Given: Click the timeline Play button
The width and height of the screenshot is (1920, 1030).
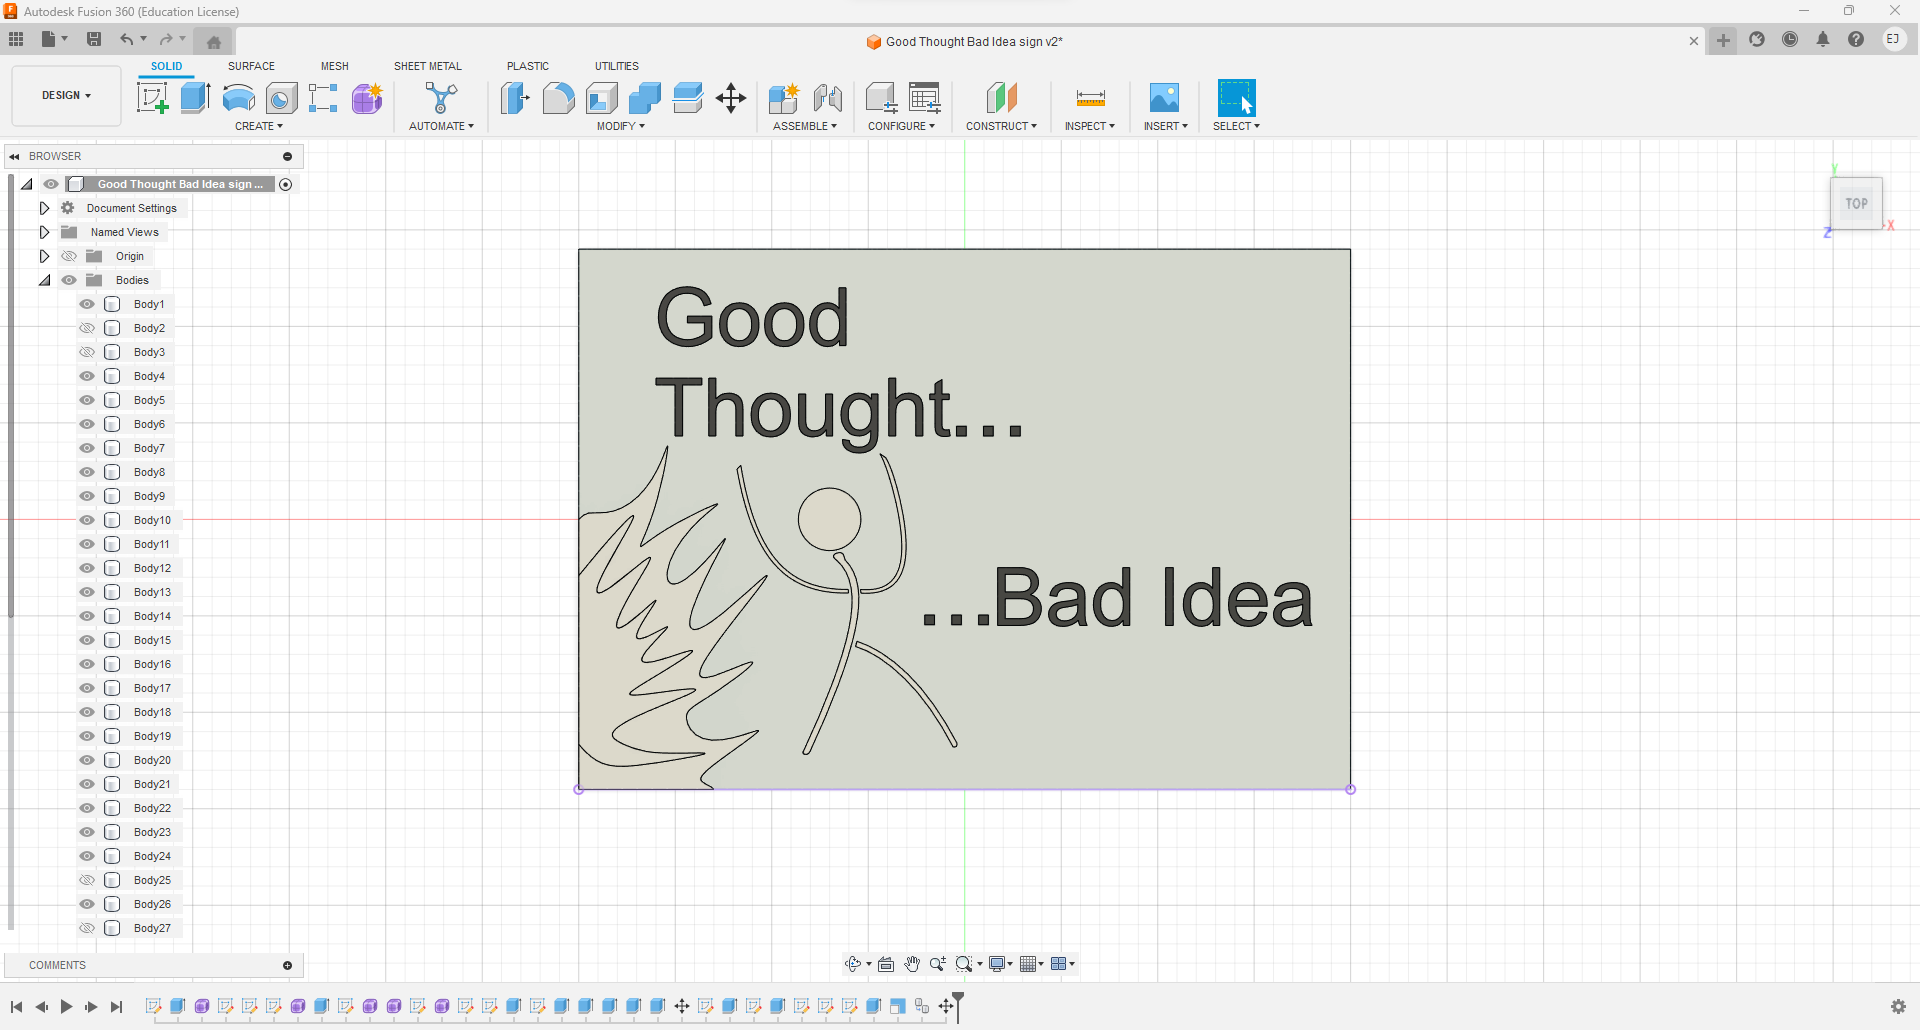Looking at the screenshot, I should pos(66,1007).
